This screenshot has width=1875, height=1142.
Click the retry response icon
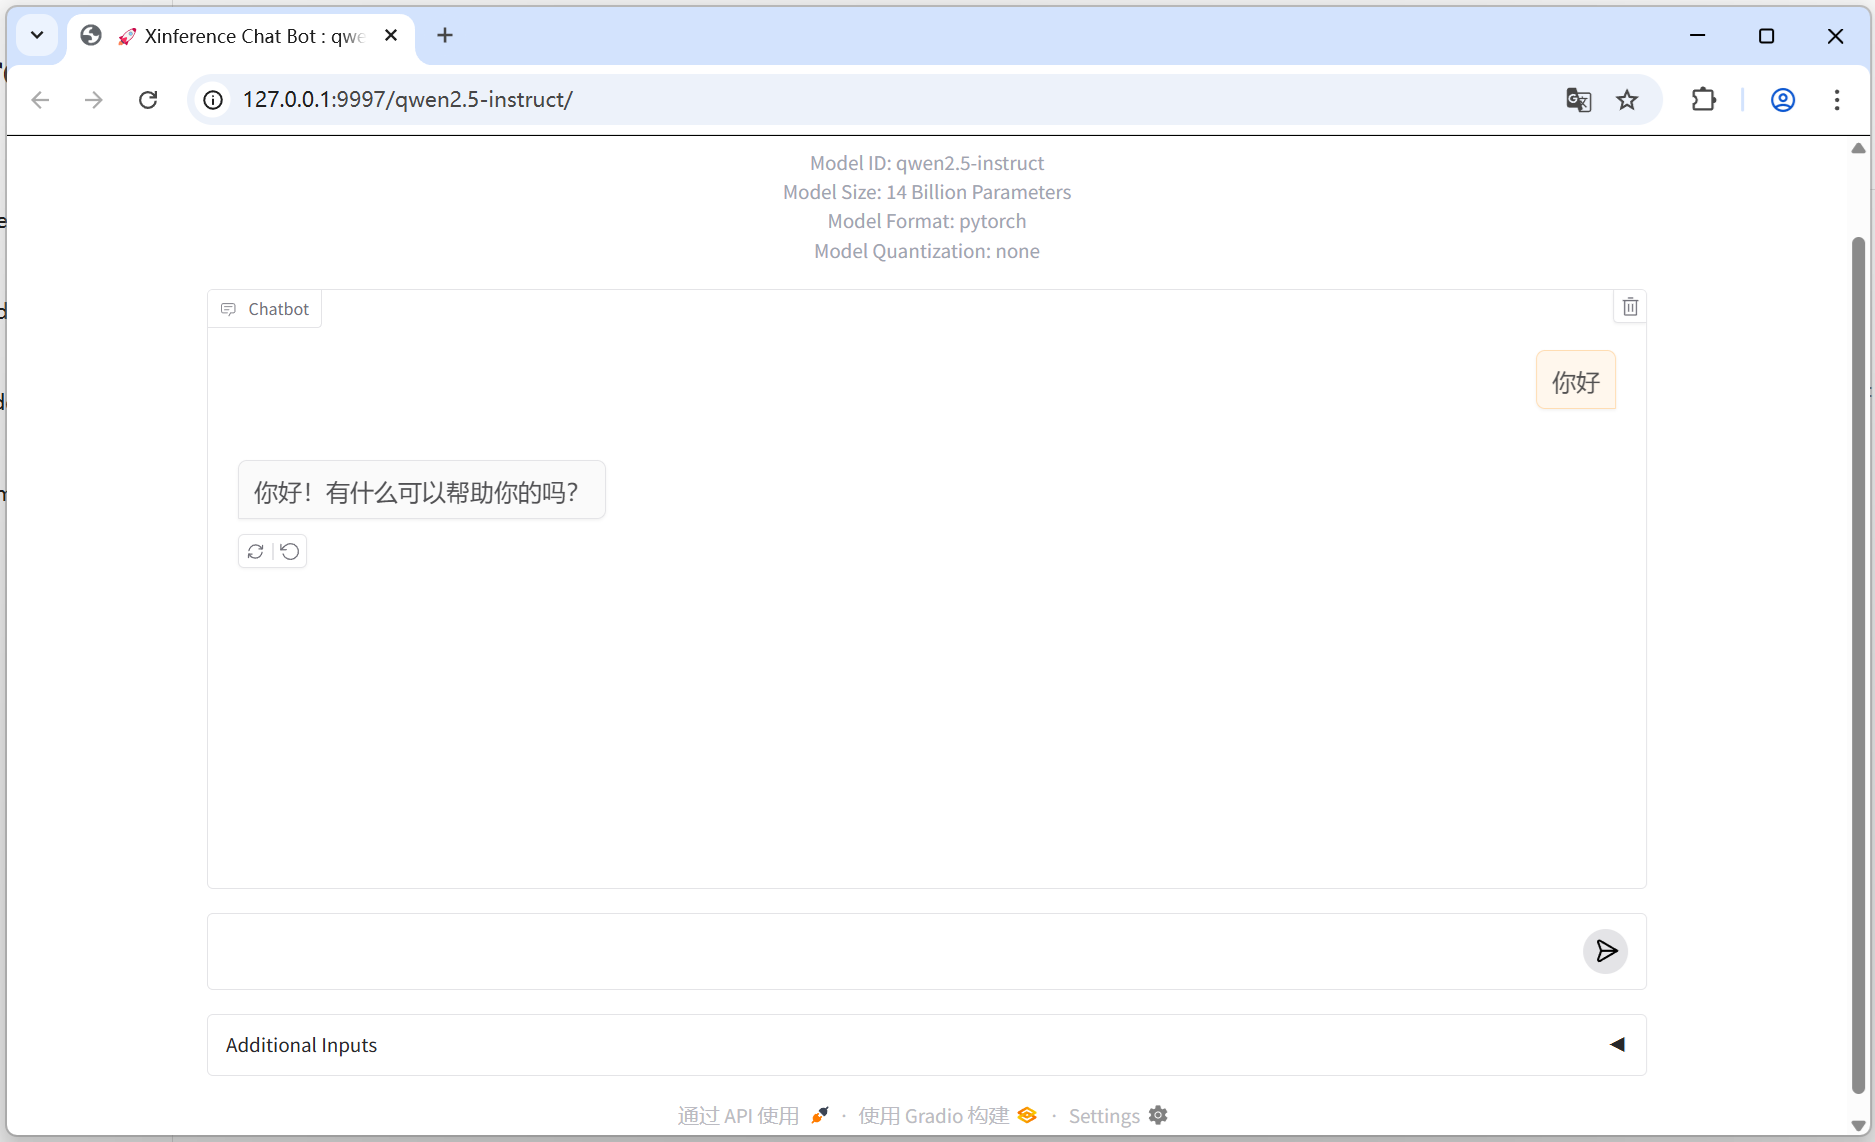pyautogui.click(x=256, y=551)
